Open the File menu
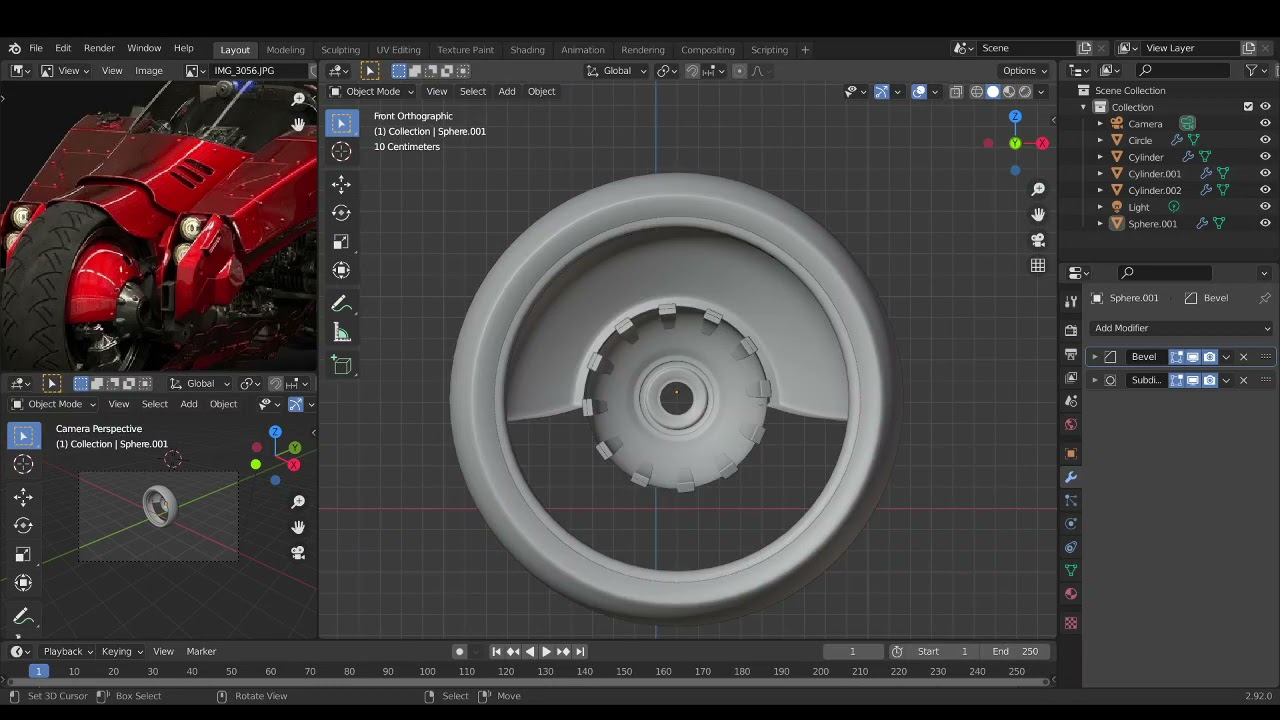This screenshot has height=720, width=1280. tap(35, 48)
